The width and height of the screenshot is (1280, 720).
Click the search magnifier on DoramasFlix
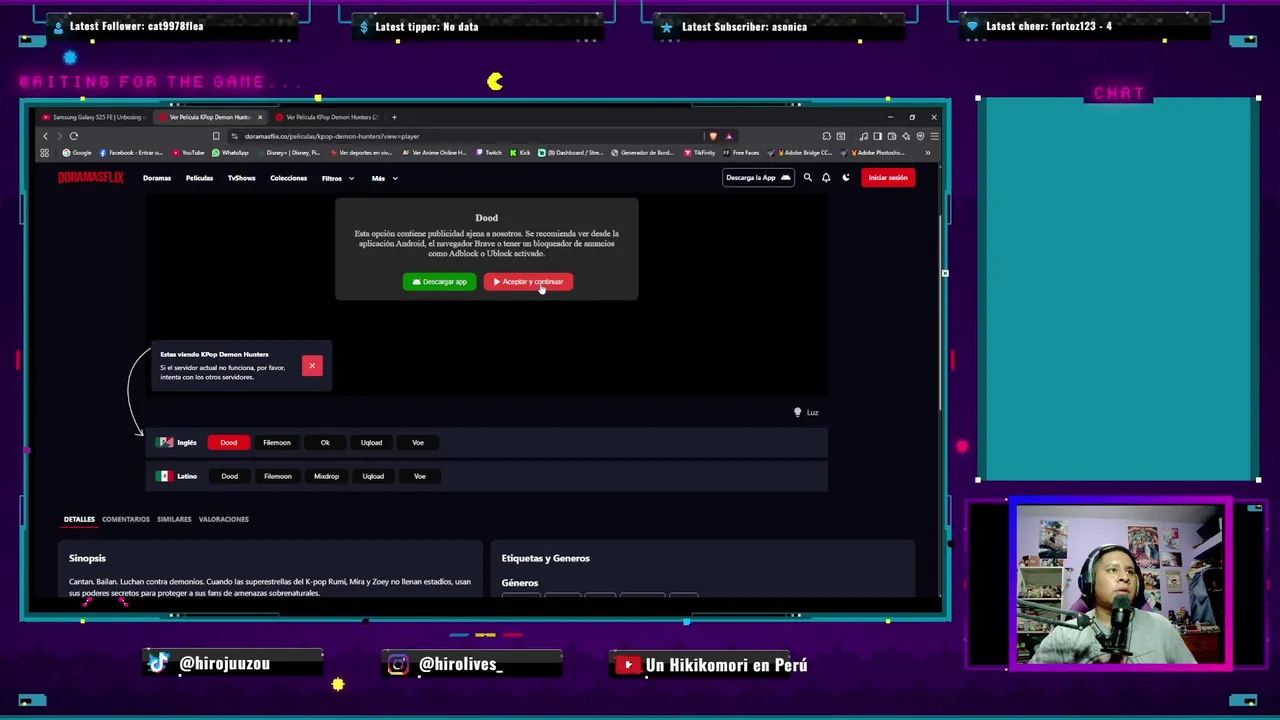click(x=807, y=178)
